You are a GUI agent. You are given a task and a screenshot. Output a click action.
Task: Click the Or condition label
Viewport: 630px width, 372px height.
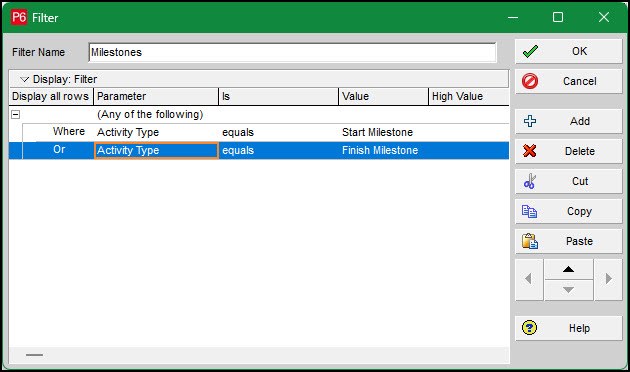pos(59,149)
